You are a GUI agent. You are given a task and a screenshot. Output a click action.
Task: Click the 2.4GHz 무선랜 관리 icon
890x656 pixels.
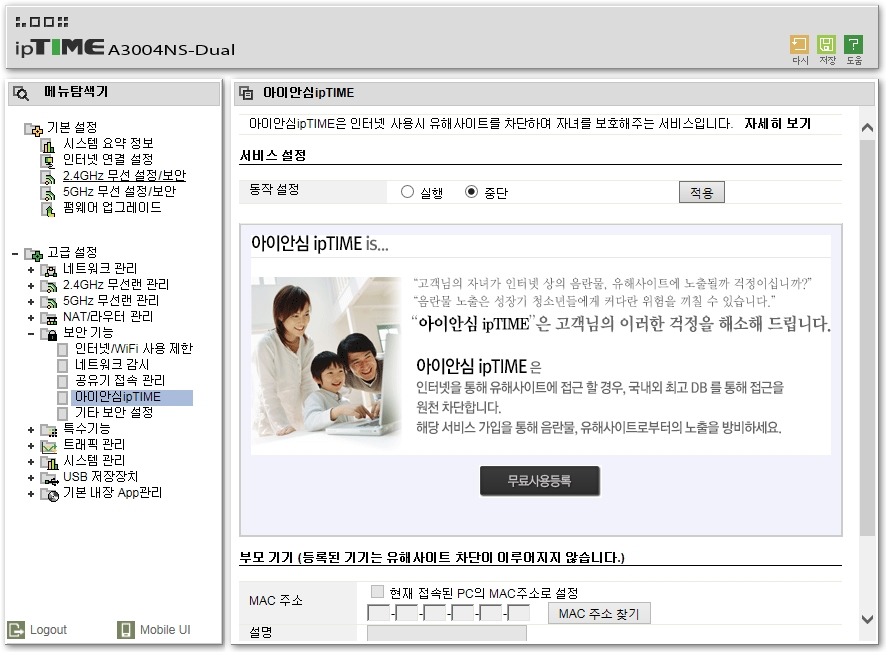49,285
